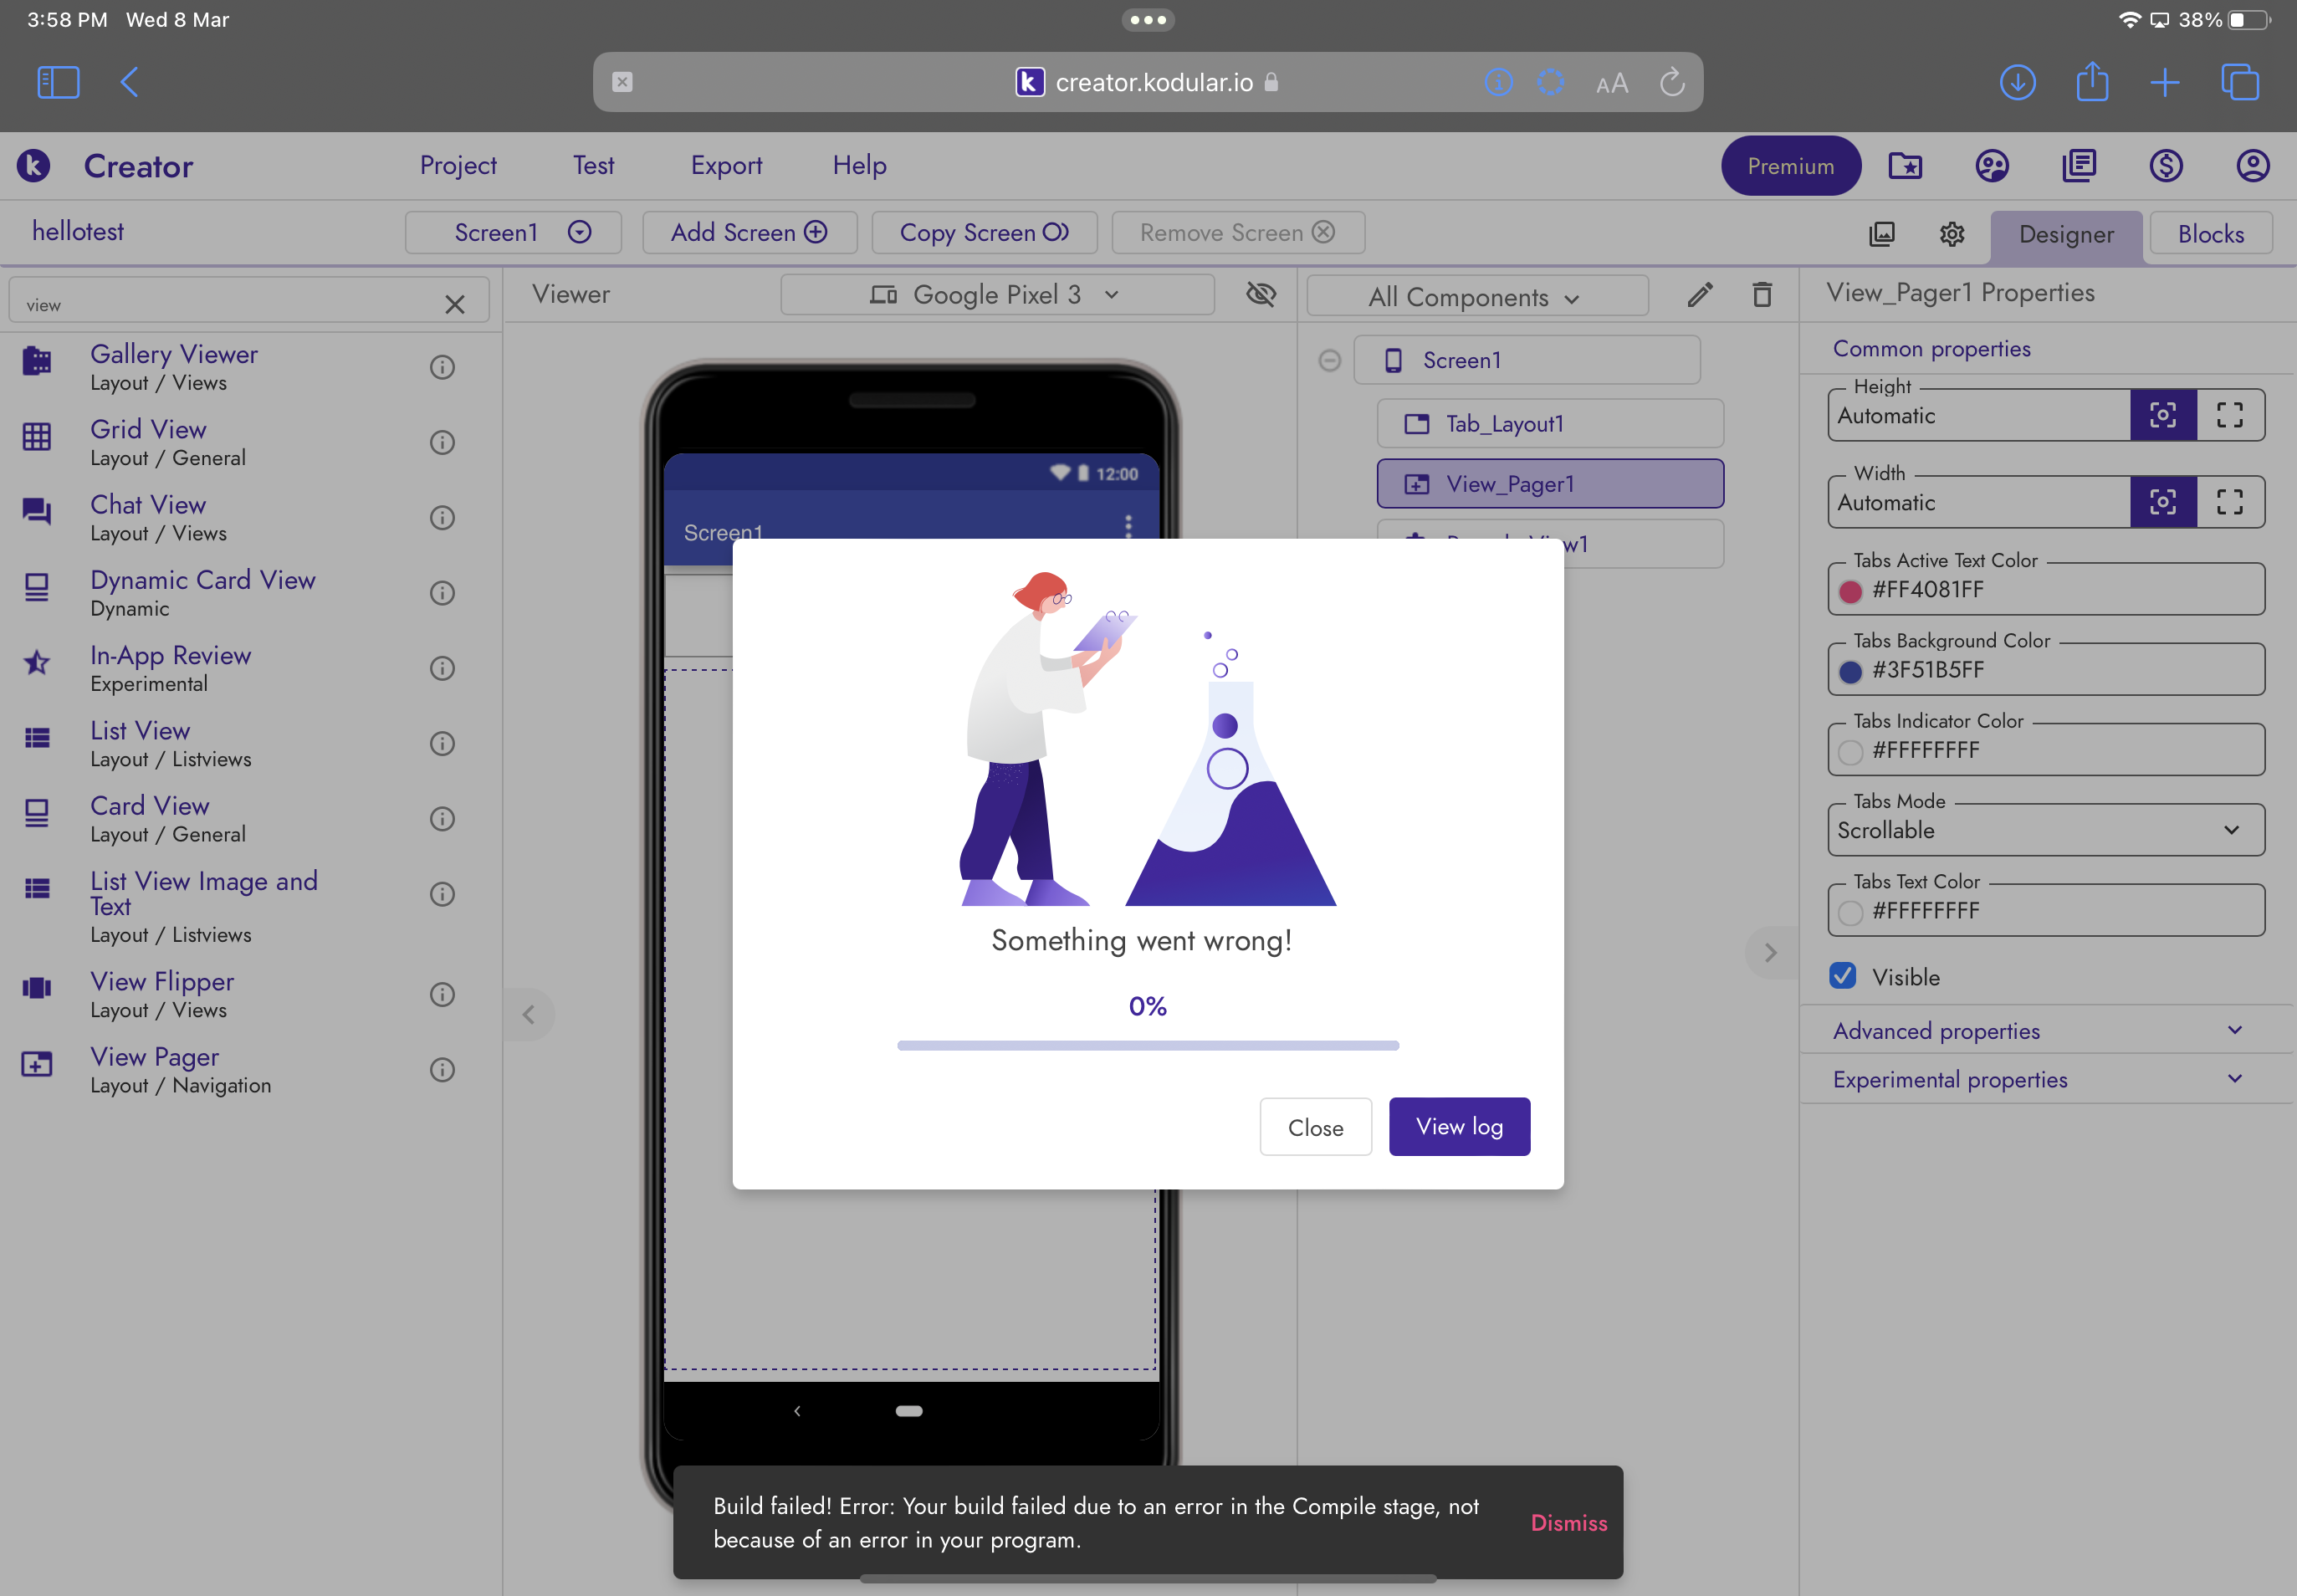
Task: Click the rename component pencil icon
Action: pyautogui.click(x=1700, y=295)
